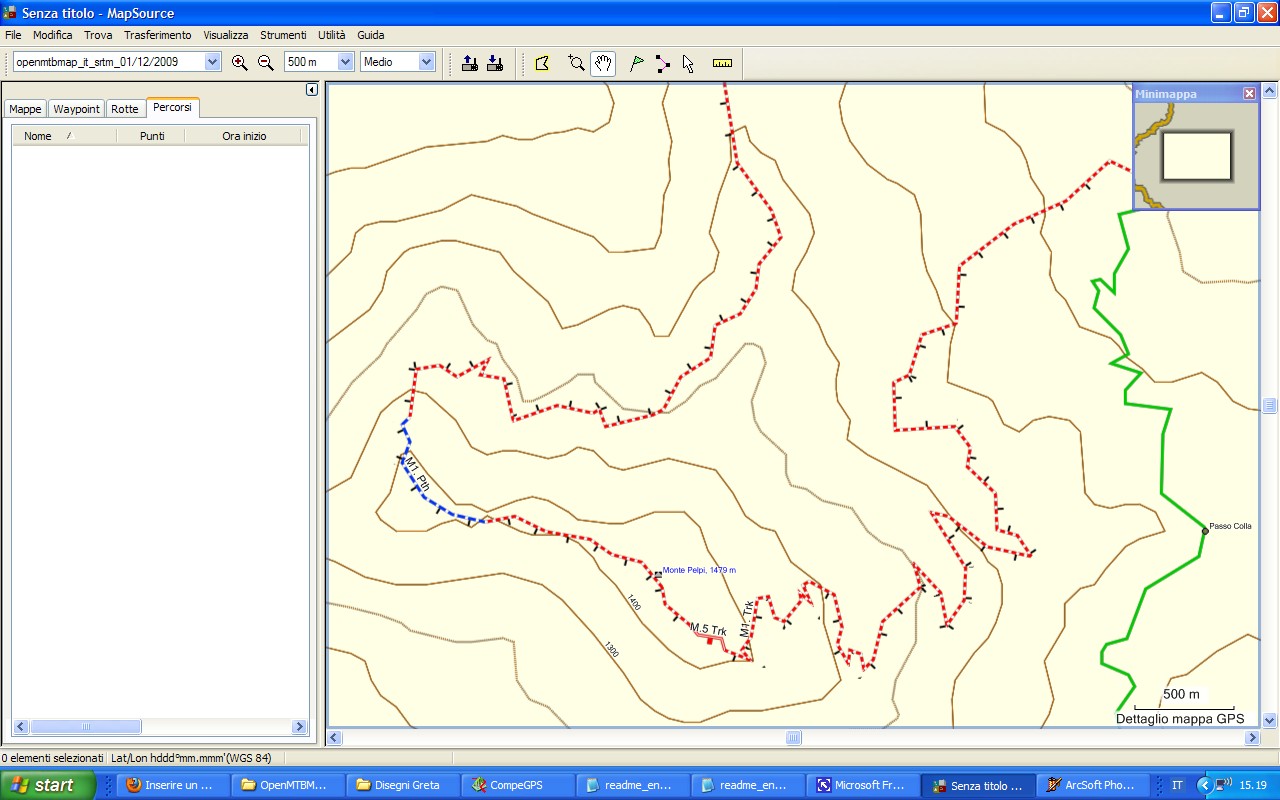The image size is (1280, 800).
Task: Switch to the OpenMTBM taskbar item
Action: (x=289, y=785)
